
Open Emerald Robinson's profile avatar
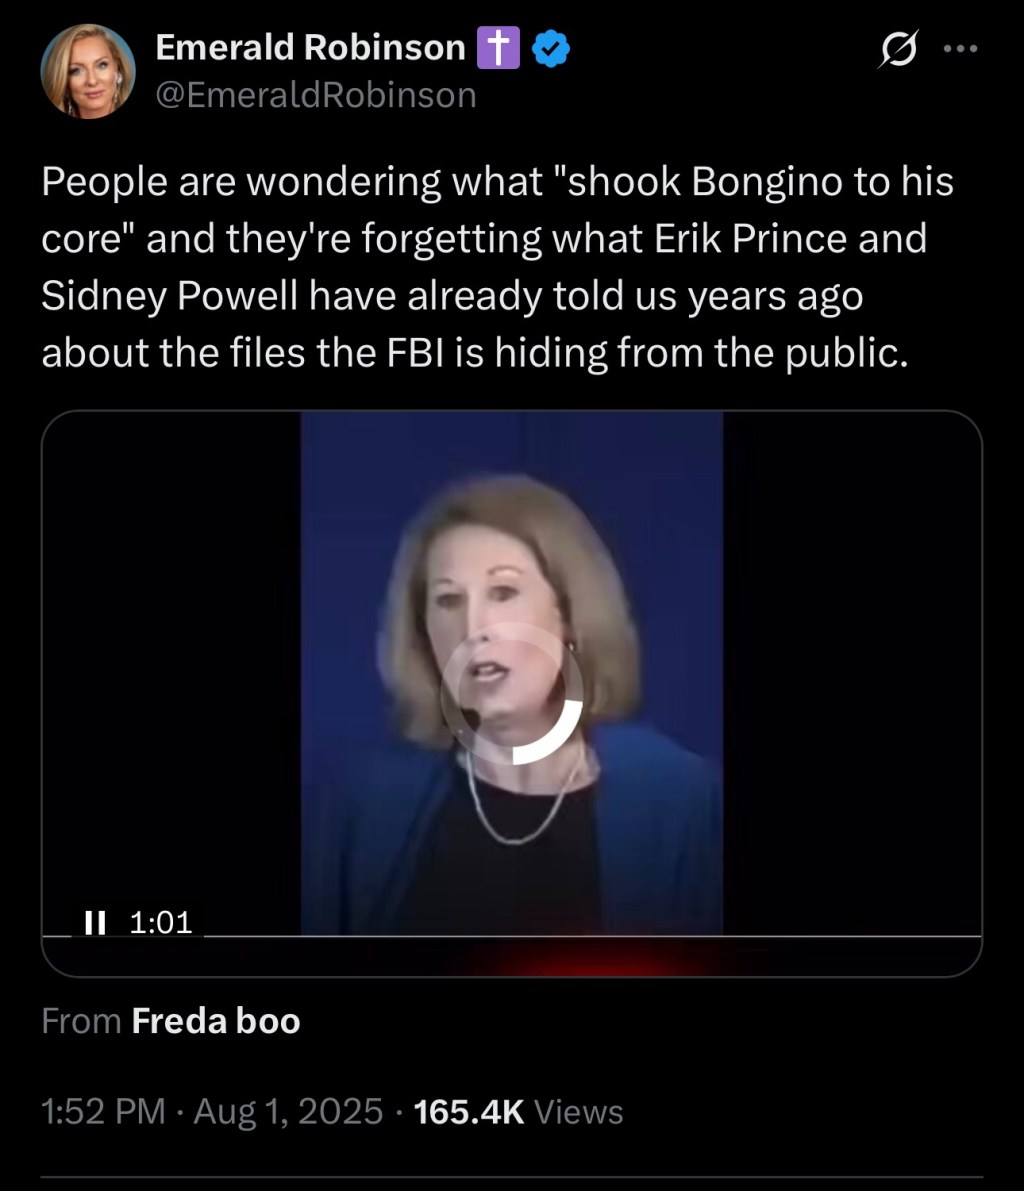(88, 71)
